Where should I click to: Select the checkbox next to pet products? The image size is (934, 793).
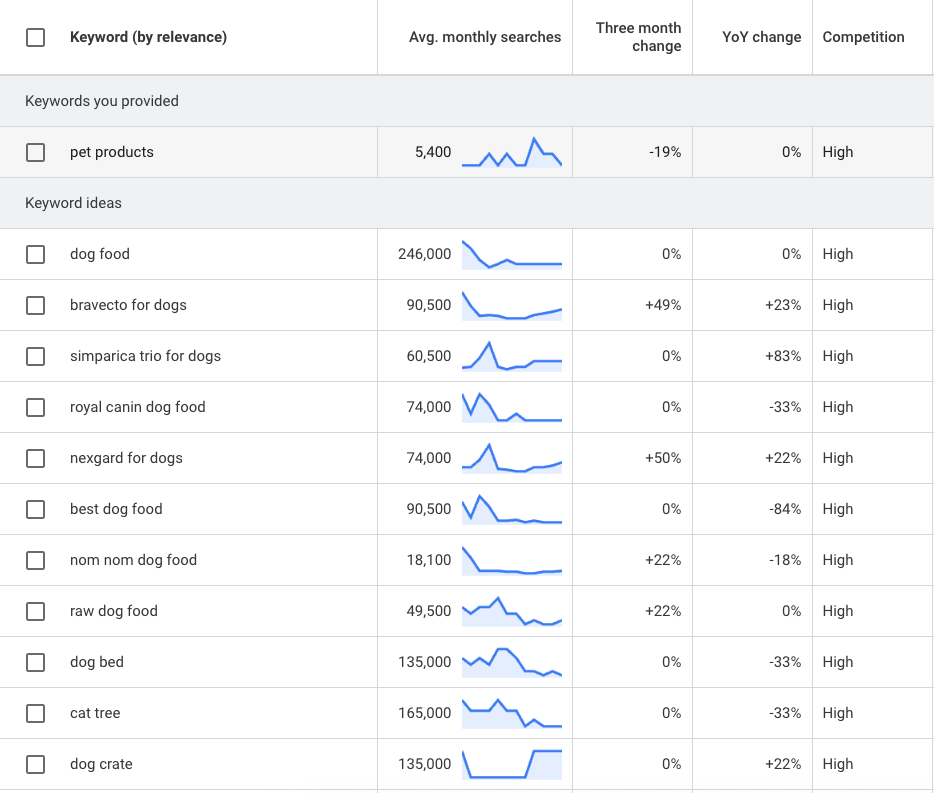35,152
